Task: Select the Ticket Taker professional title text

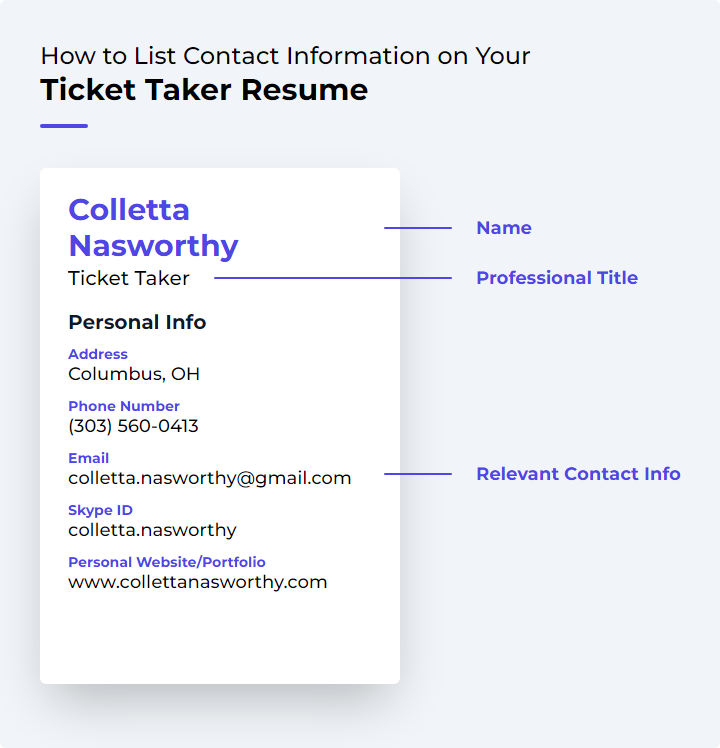Action: (129, 278)
